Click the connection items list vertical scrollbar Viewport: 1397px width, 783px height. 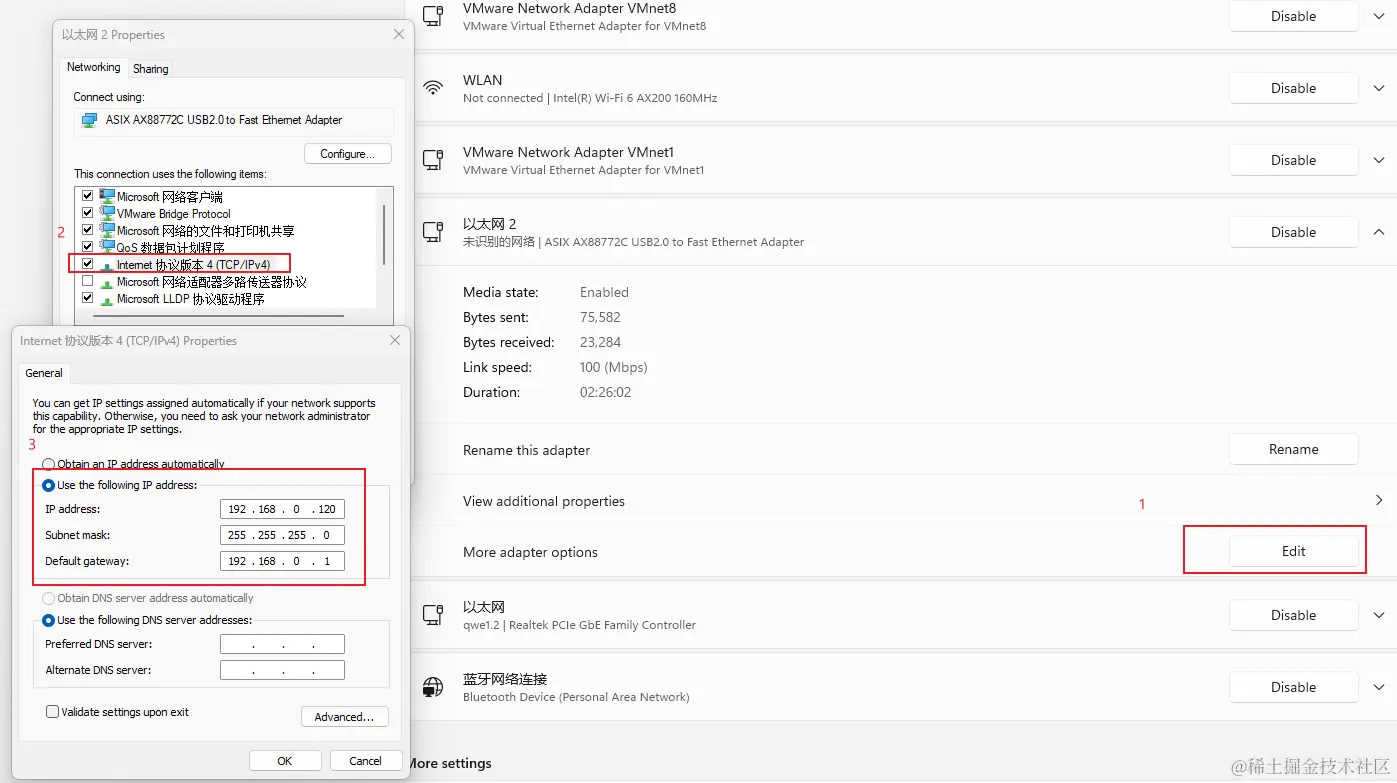tap(385, 236)
